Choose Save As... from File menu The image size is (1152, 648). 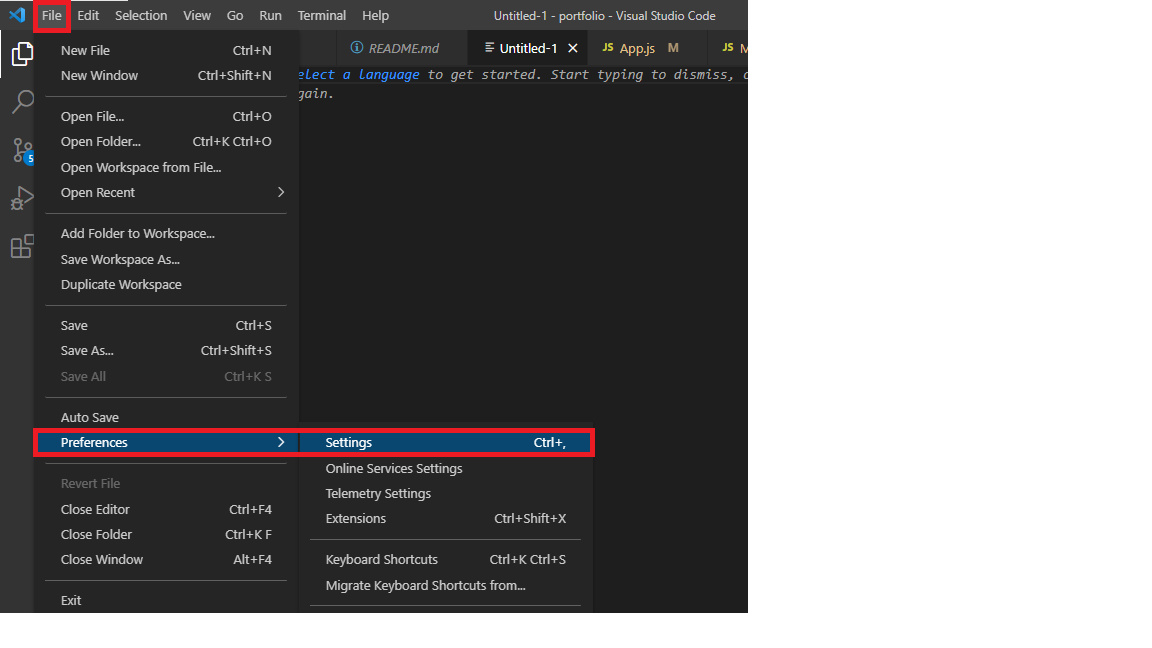click(x=87, y=350)
